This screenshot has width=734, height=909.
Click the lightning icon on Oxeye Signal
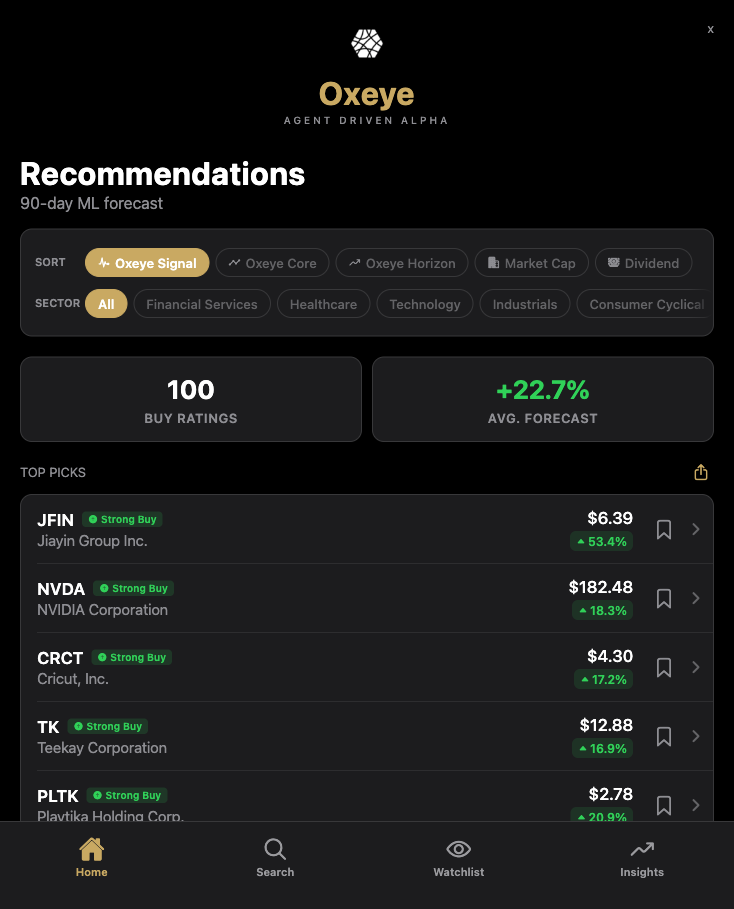(105, 262)
